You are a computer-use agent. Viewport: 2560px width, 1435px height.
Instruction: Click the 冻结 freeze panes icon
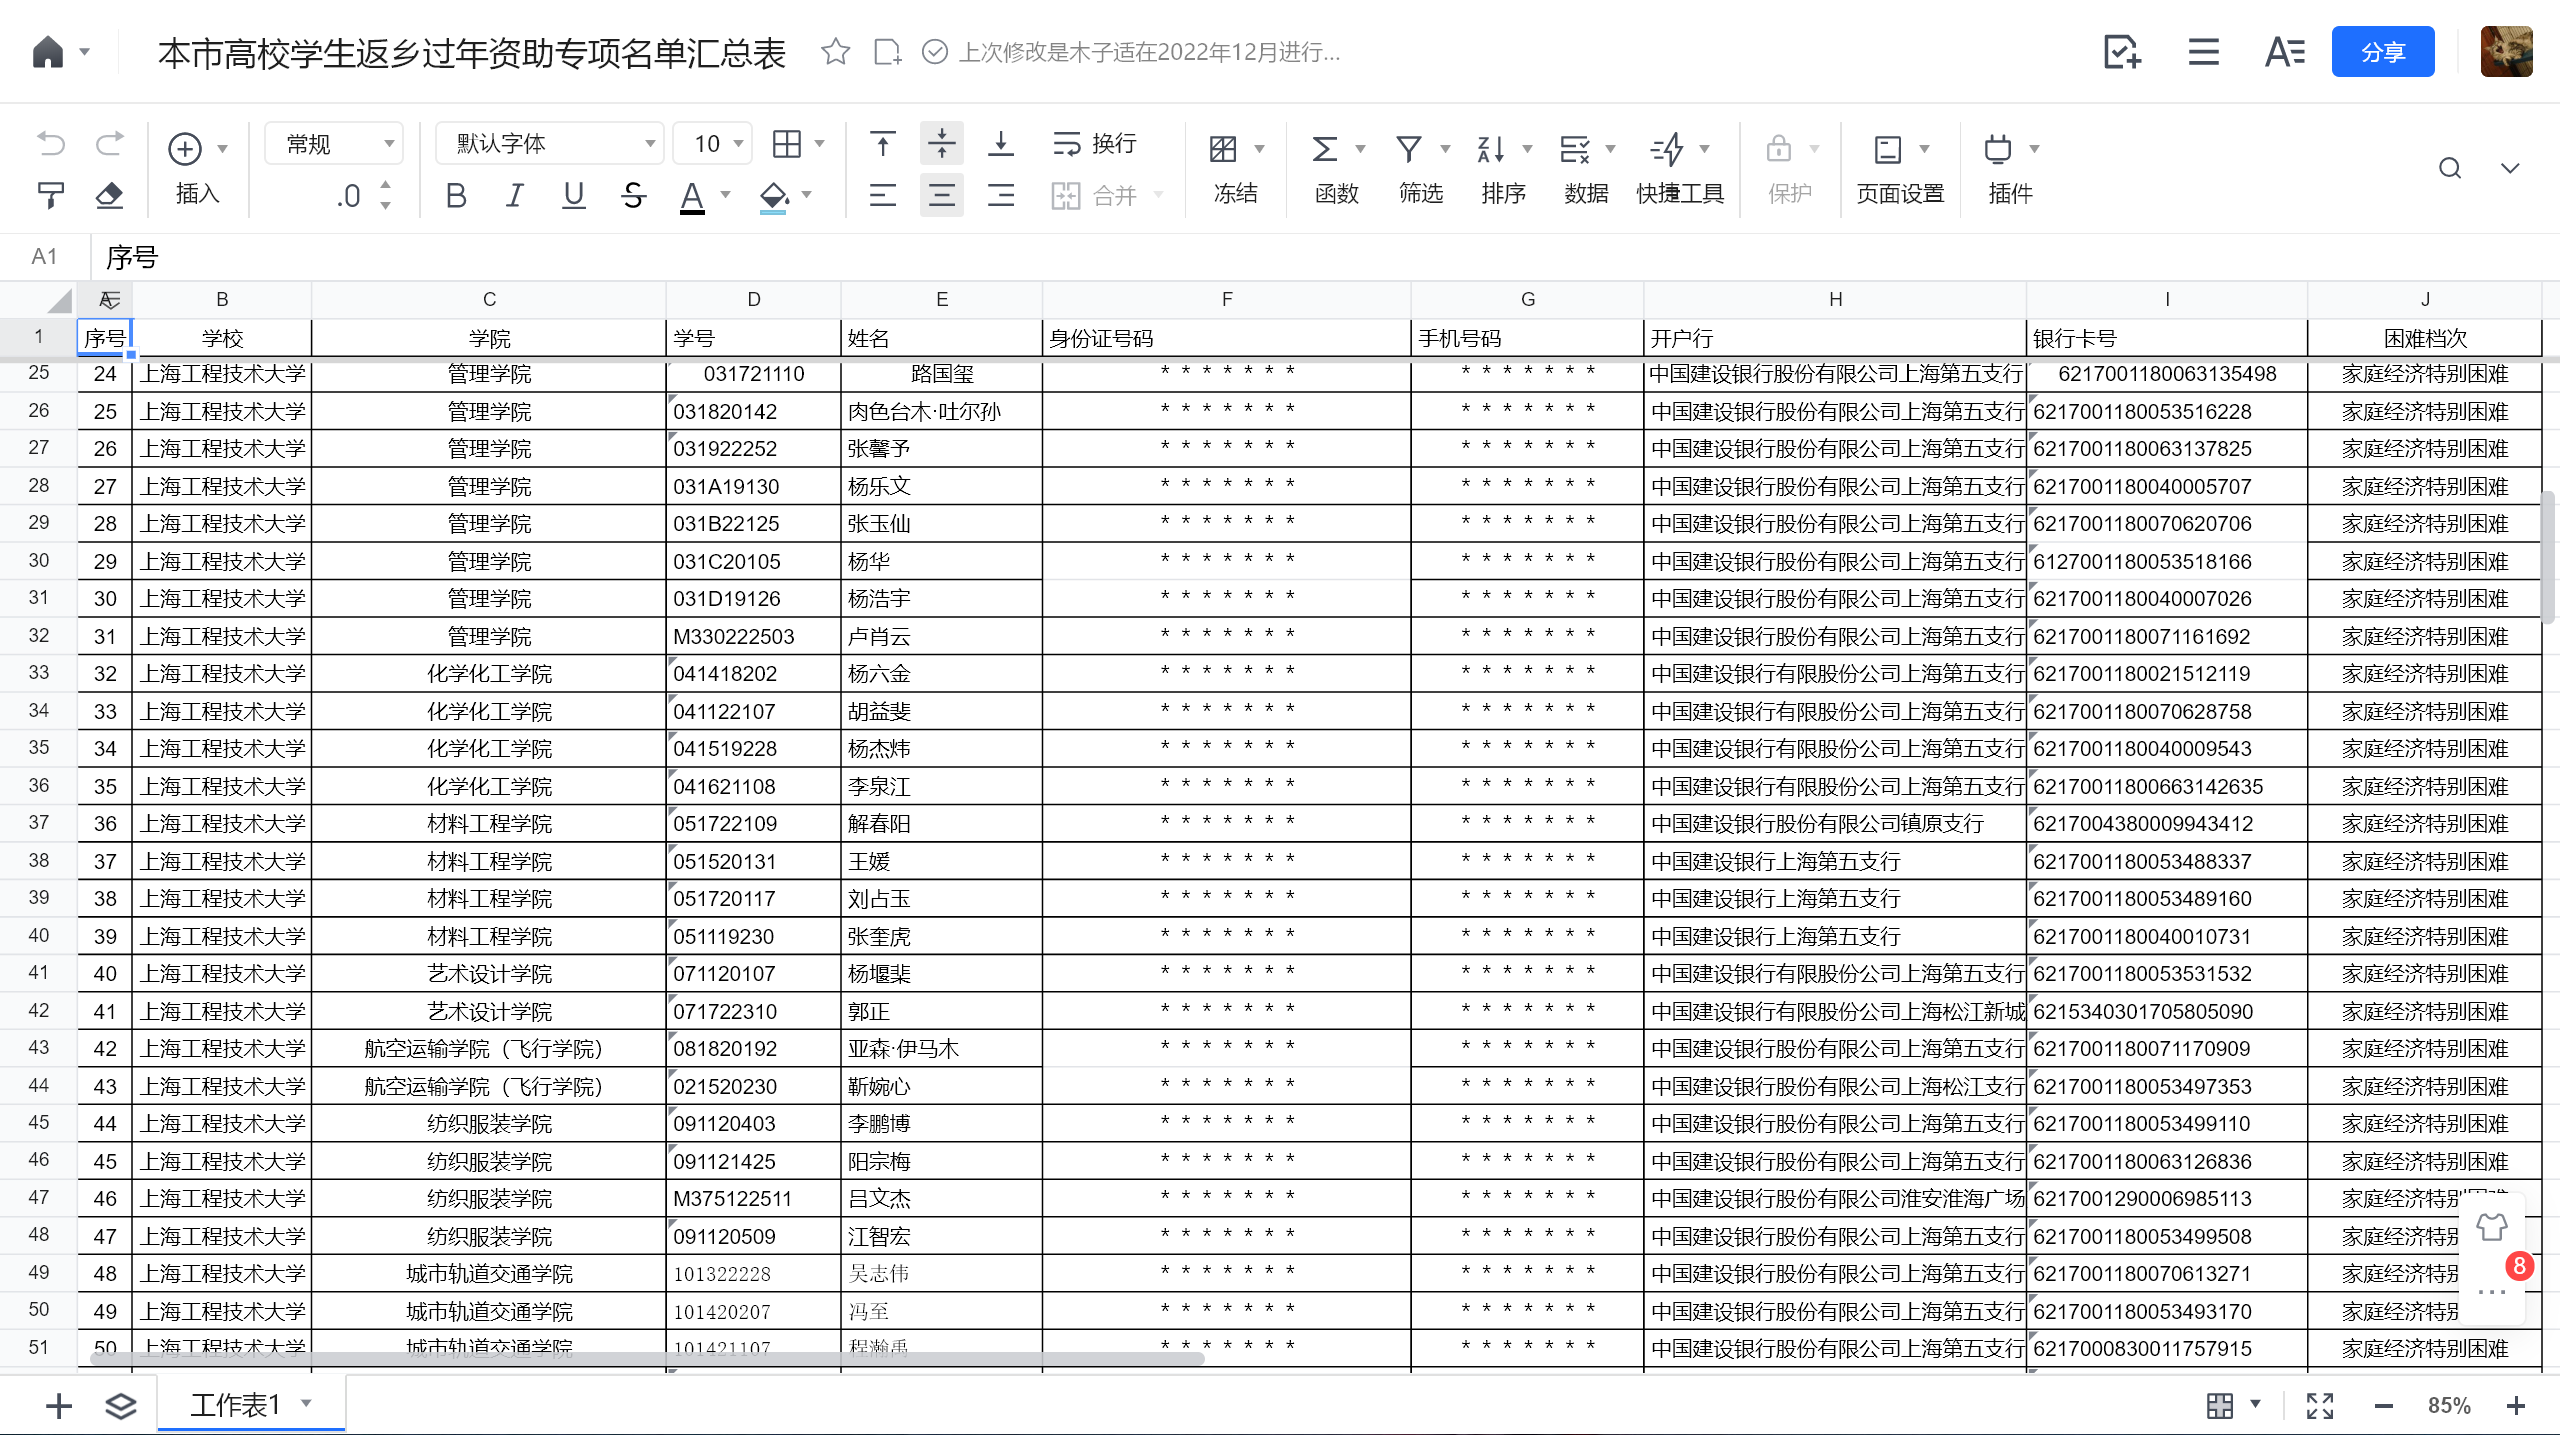[1223, 149]
